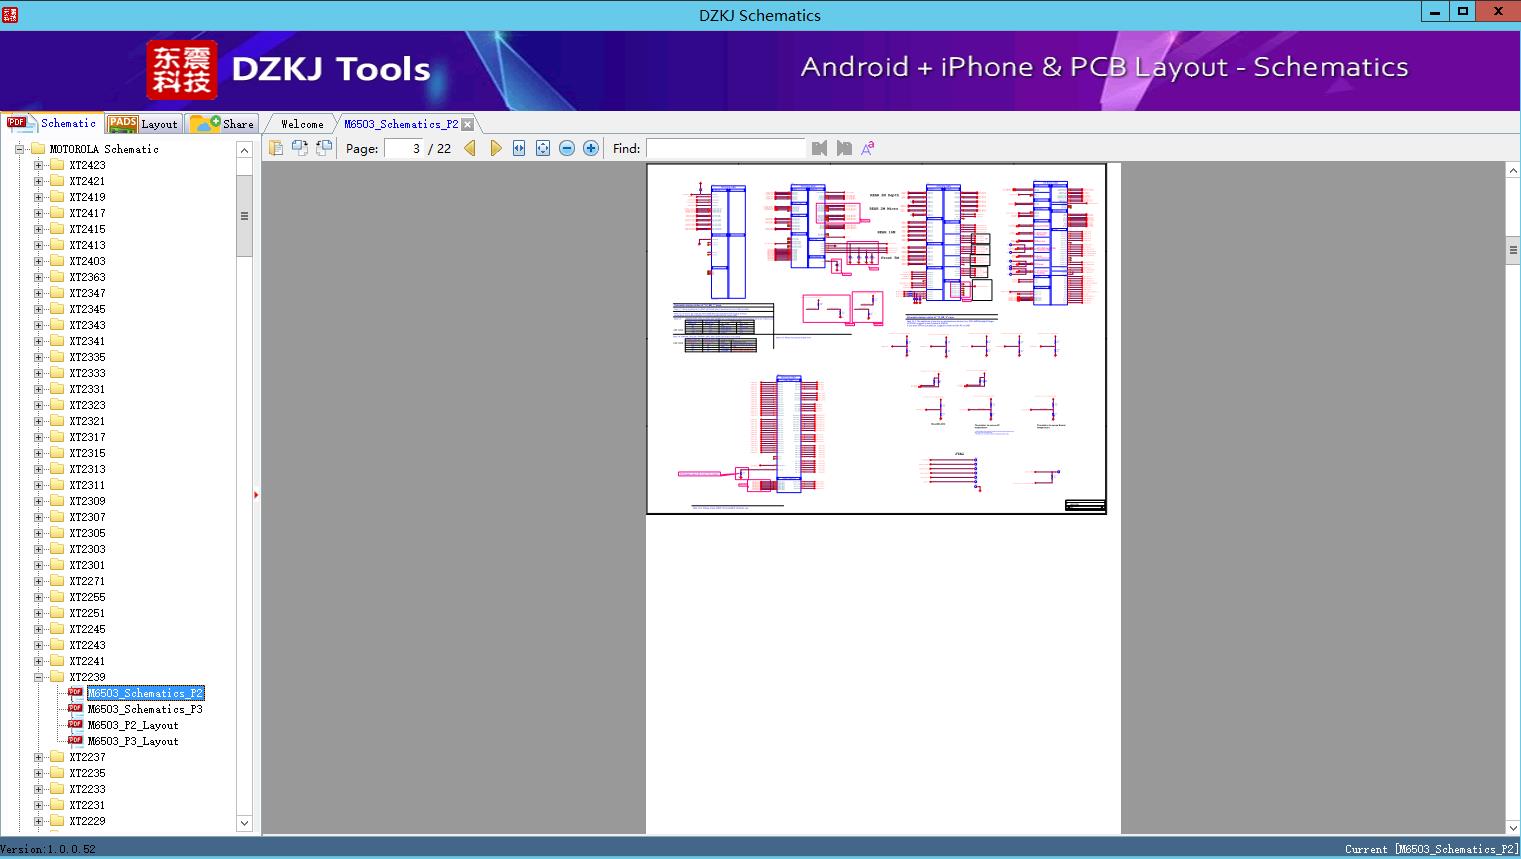Find the next search match
Image resolution: width=1521 pixels, height=859 pixels.
coord(844,148)
